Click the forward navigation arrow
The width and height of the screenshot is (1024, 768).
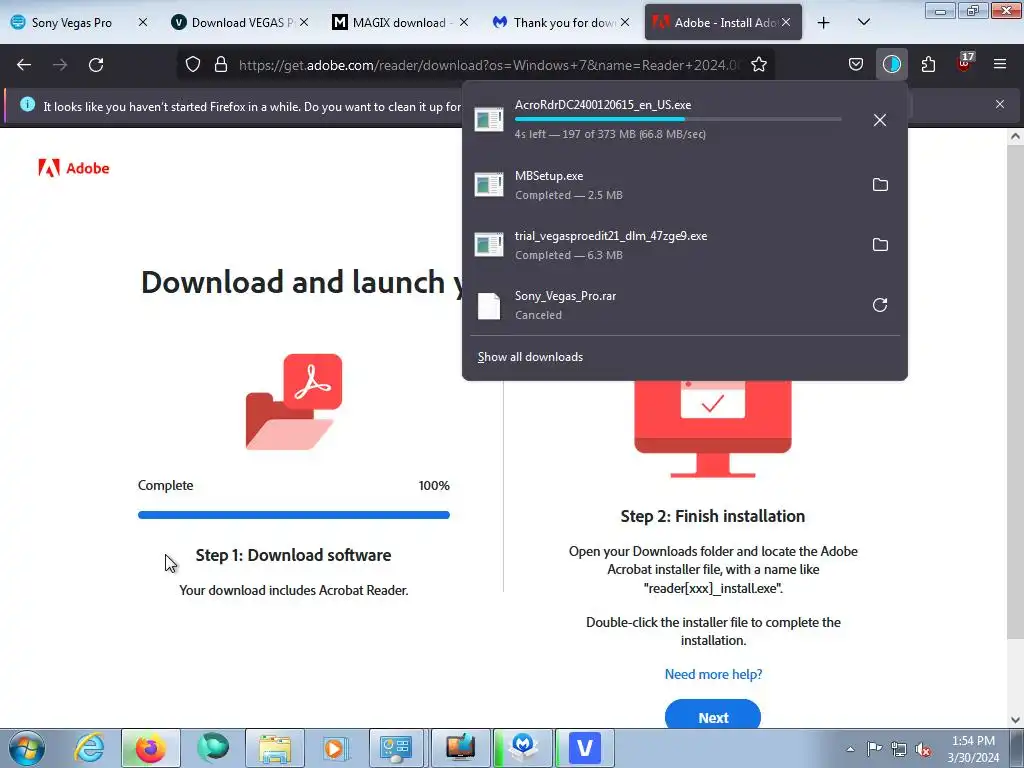click(x=60, y=65)
